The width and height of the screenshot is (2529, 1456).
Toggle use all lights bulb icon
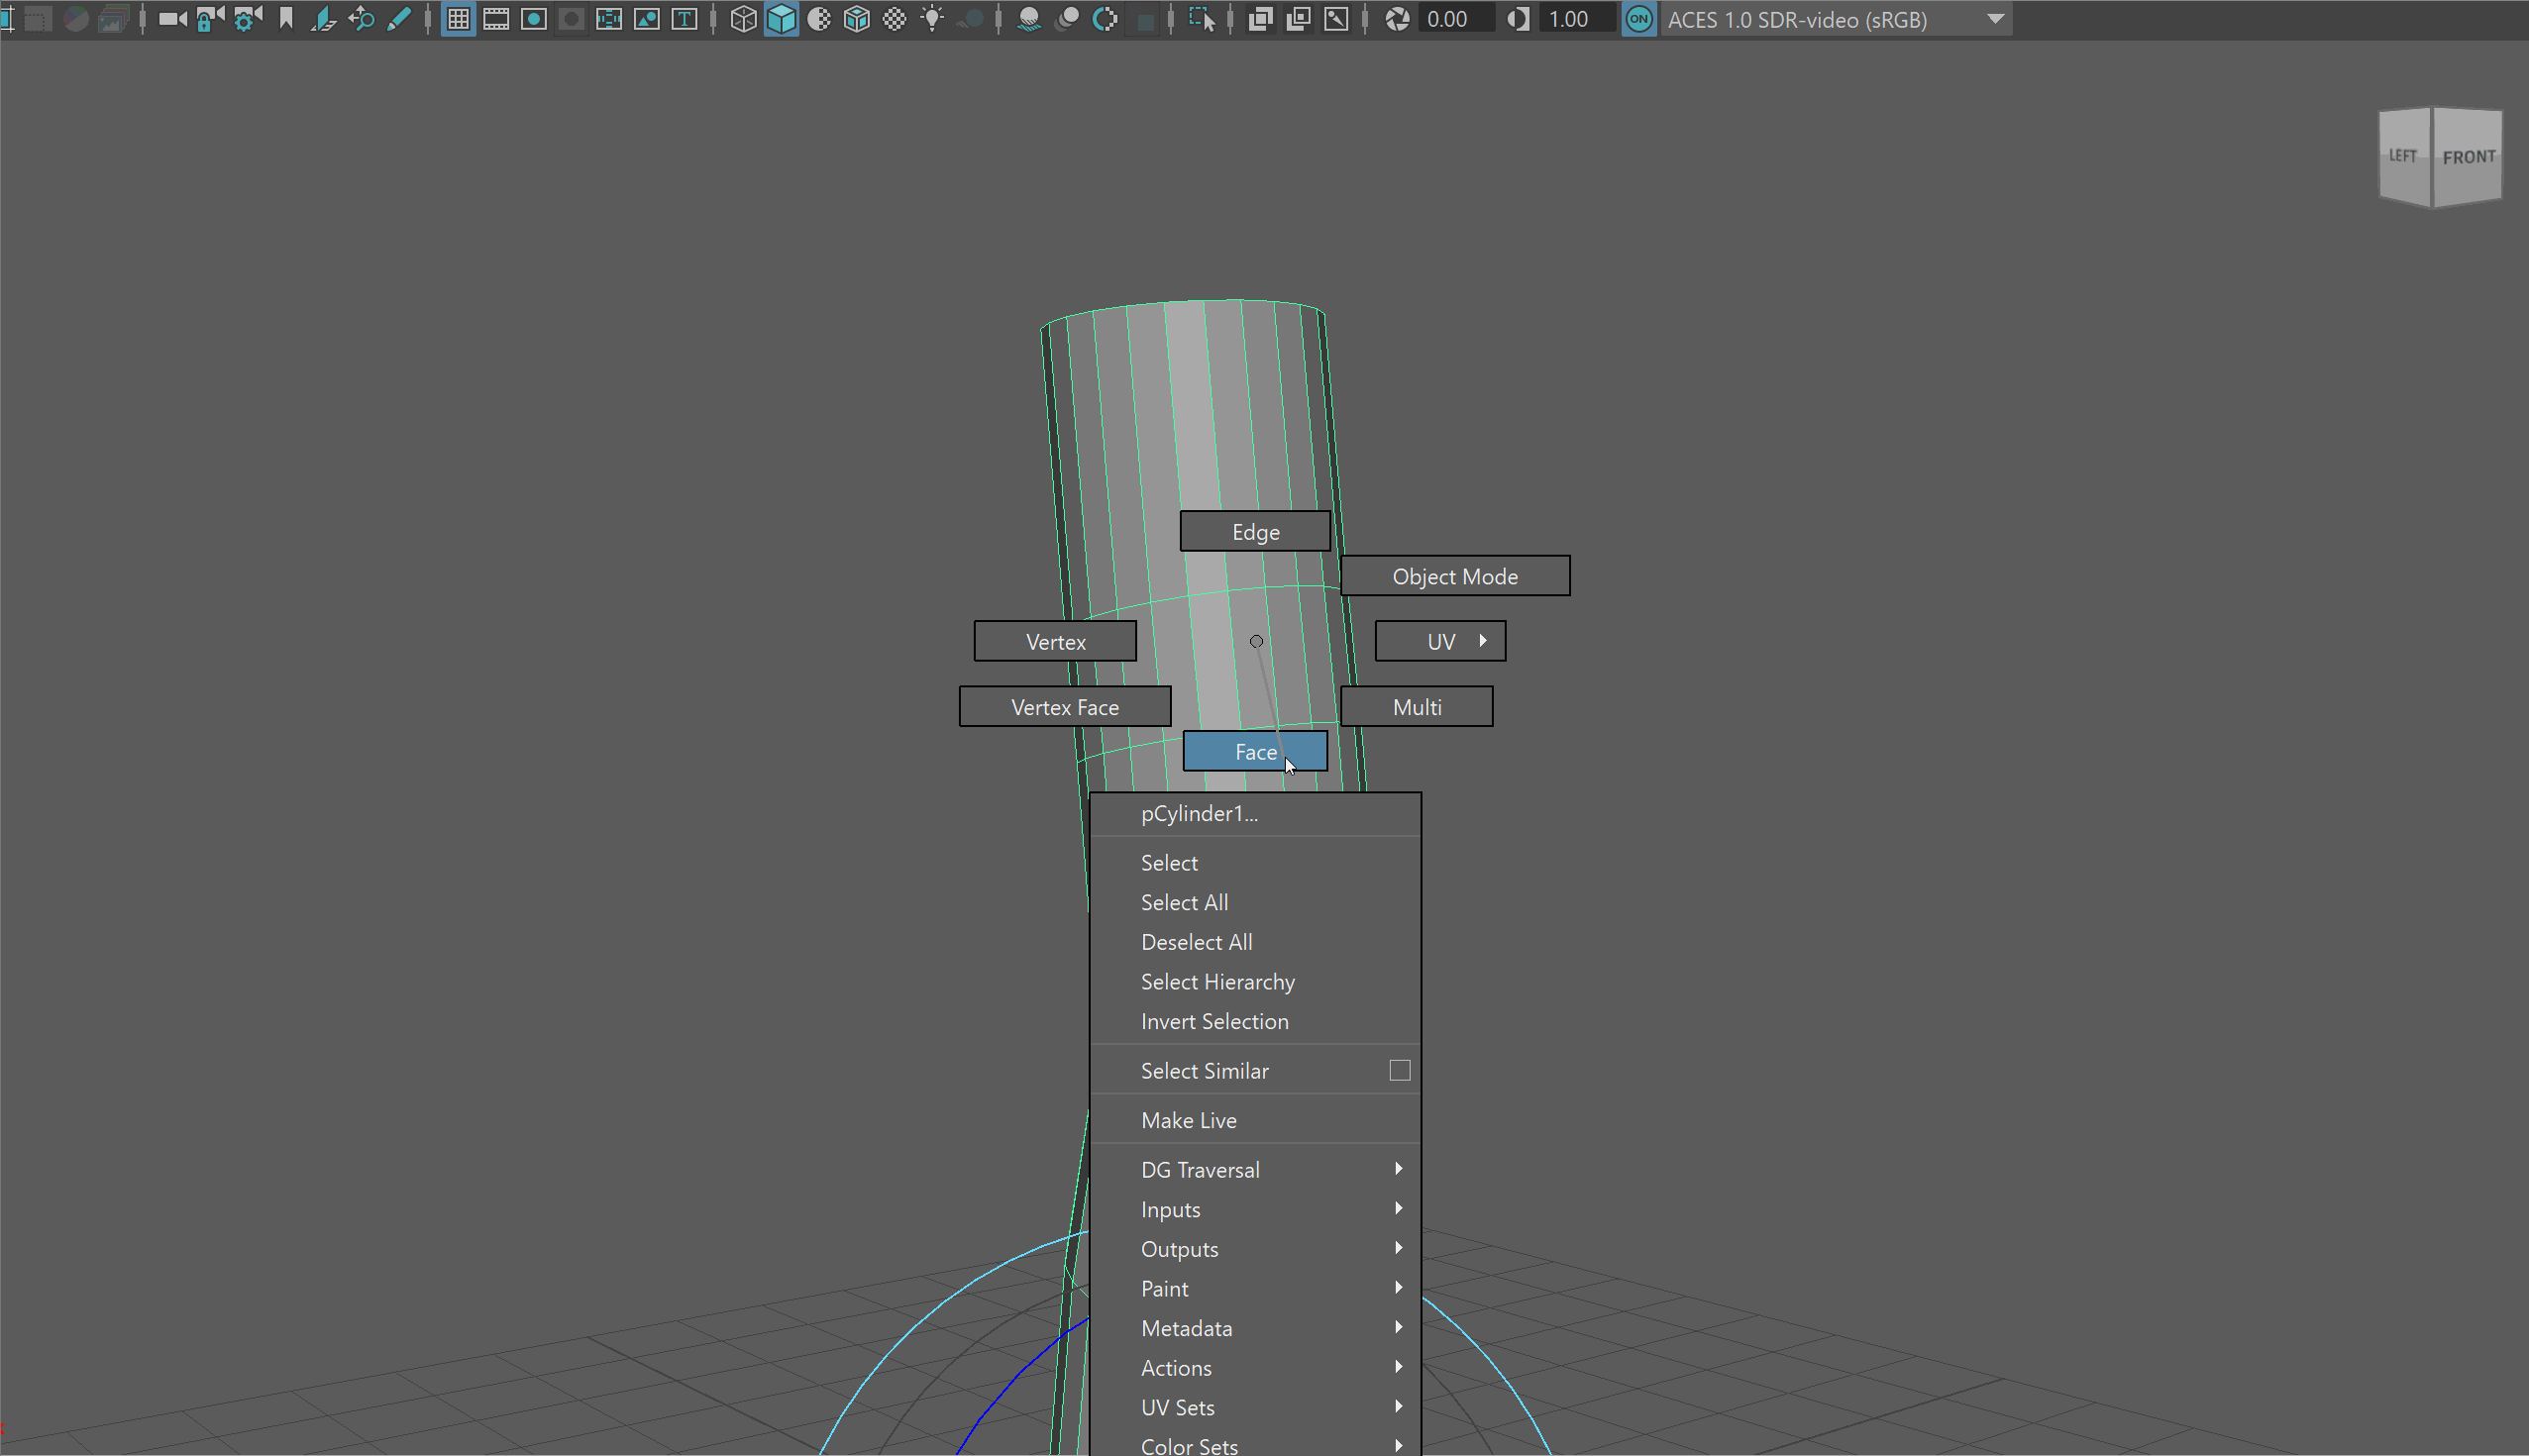point(932,19)
